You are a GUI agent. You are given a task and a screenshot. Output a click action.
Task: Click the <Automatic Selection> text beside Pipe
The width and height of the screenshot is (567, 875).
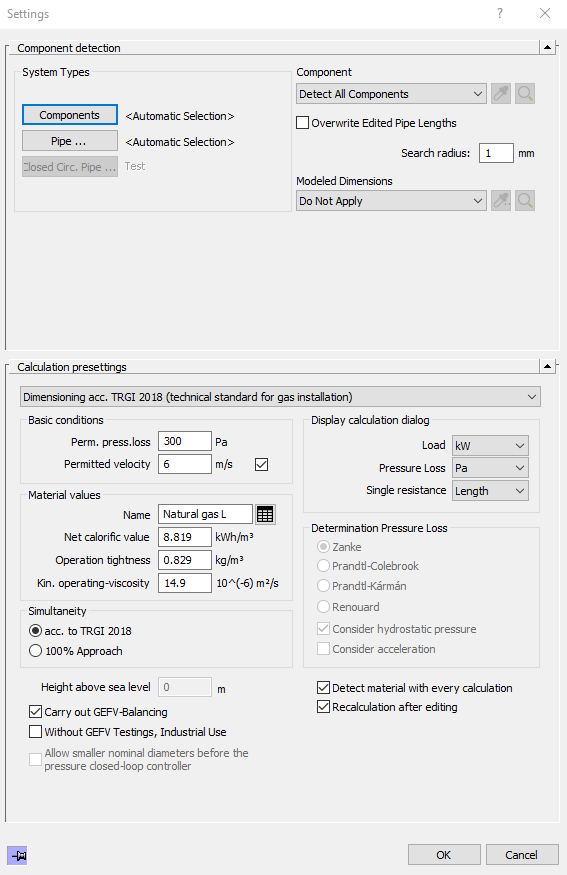point(180,142)
